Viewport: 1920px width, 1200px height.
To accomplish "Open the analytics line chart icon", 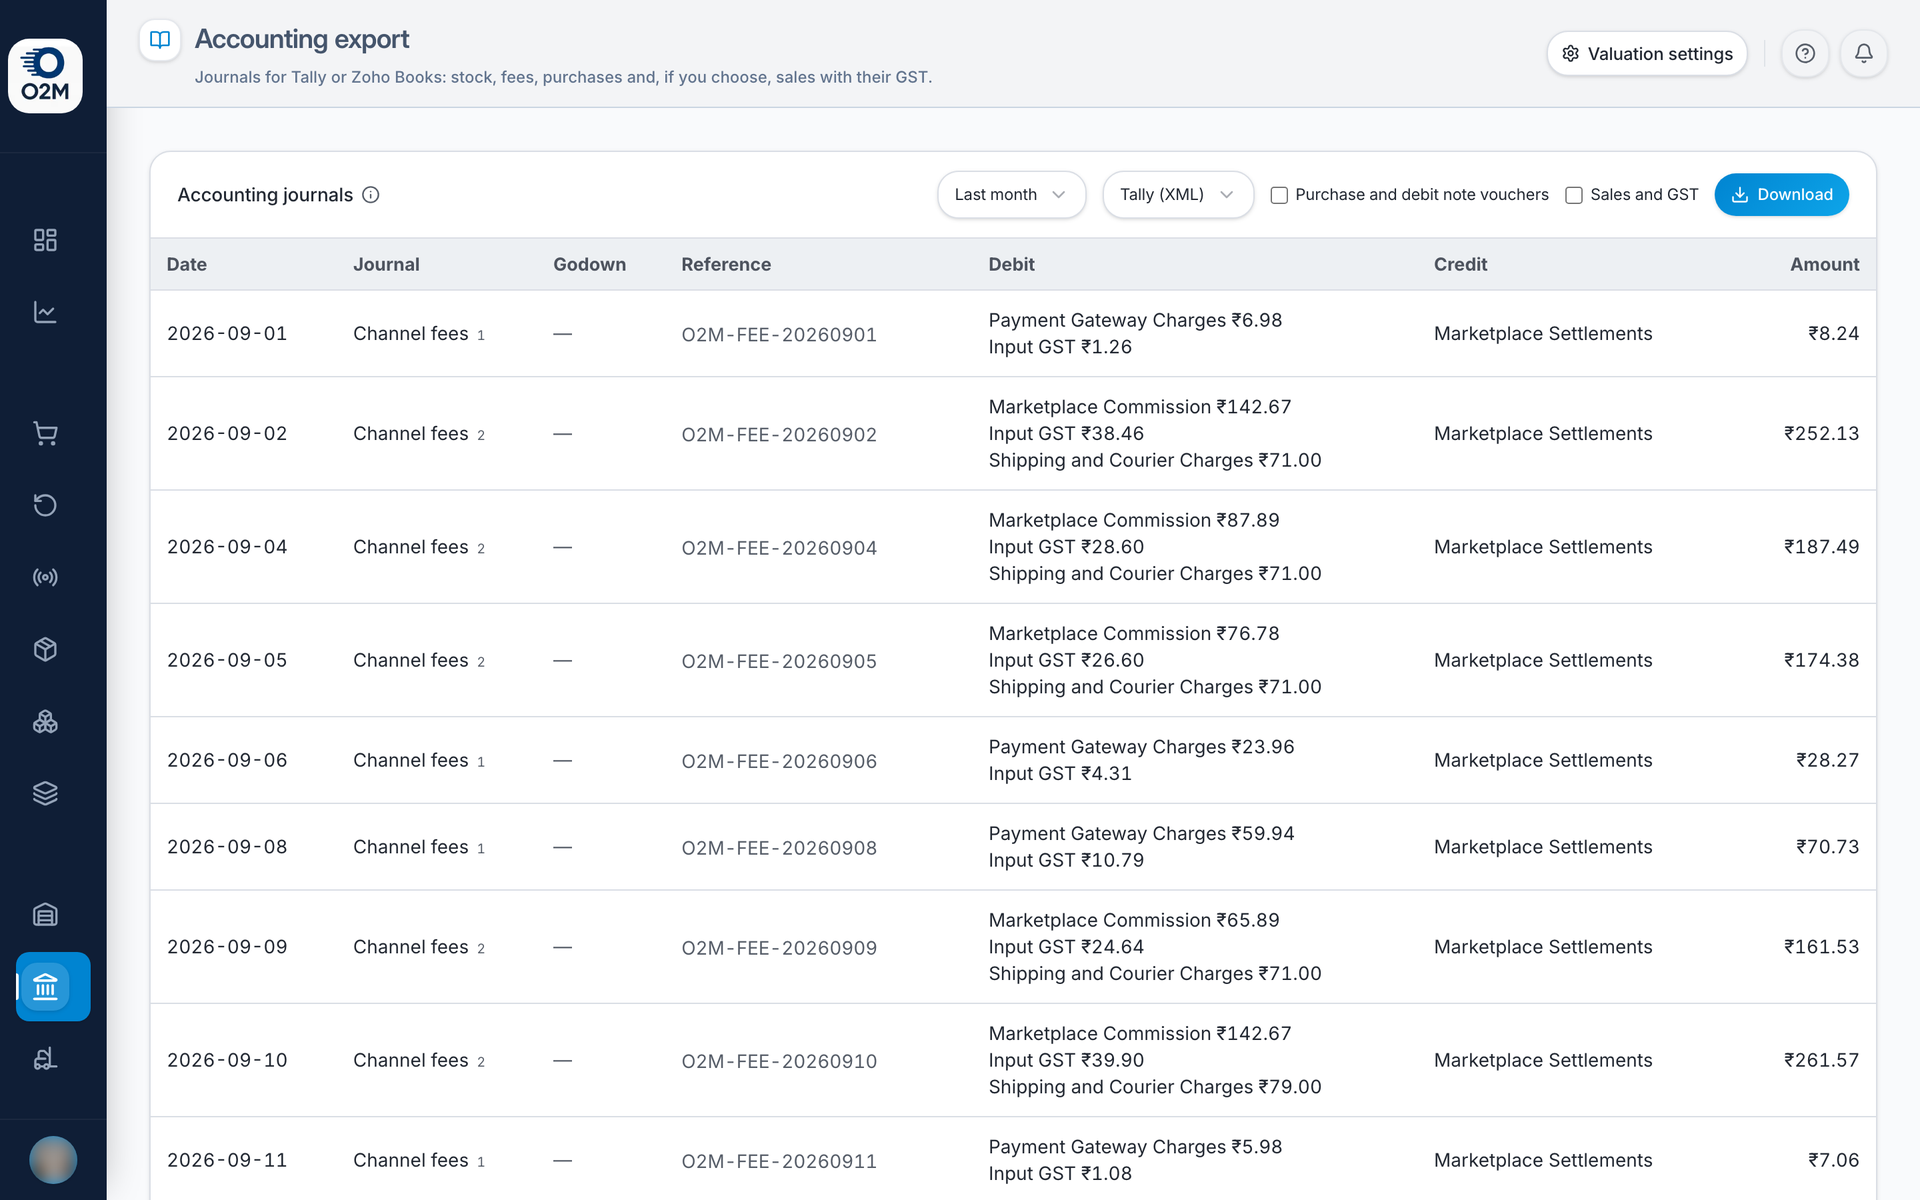I will pyautogui.click(x=45, y=312).
